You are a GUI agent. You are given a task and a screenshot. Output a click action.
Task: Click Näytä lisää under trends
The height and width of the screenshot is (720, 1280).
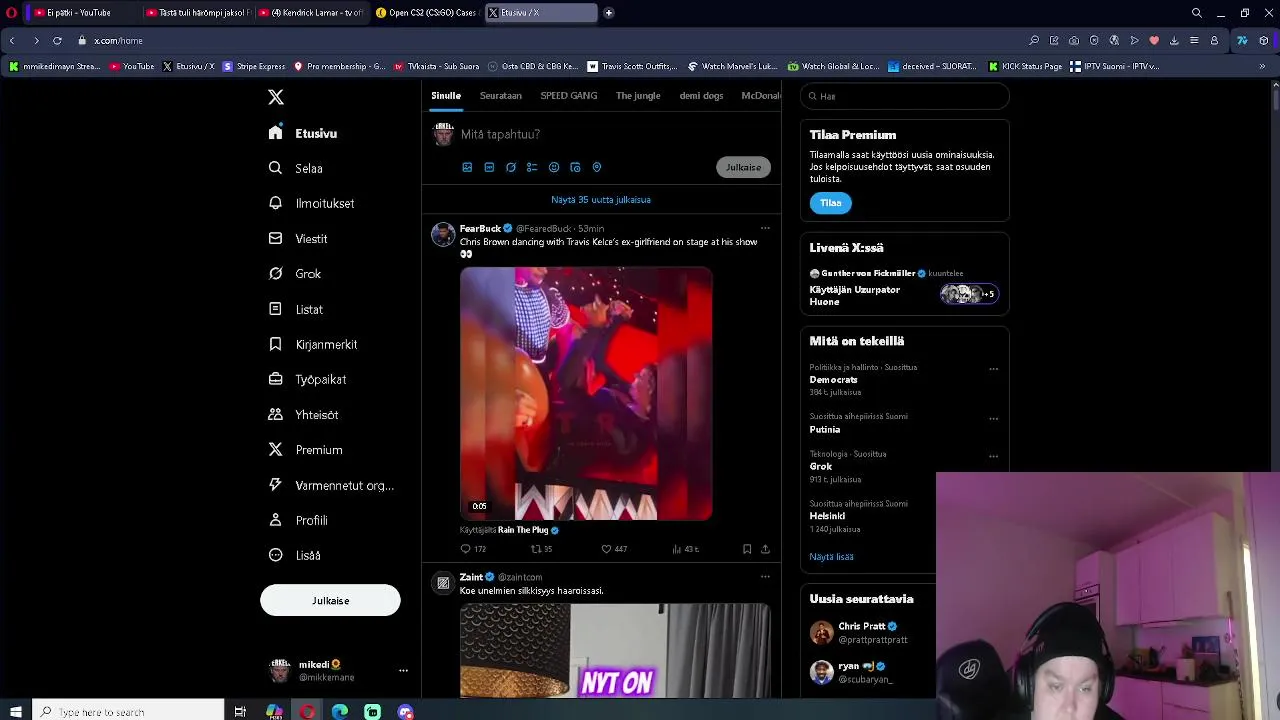[831, 557]
